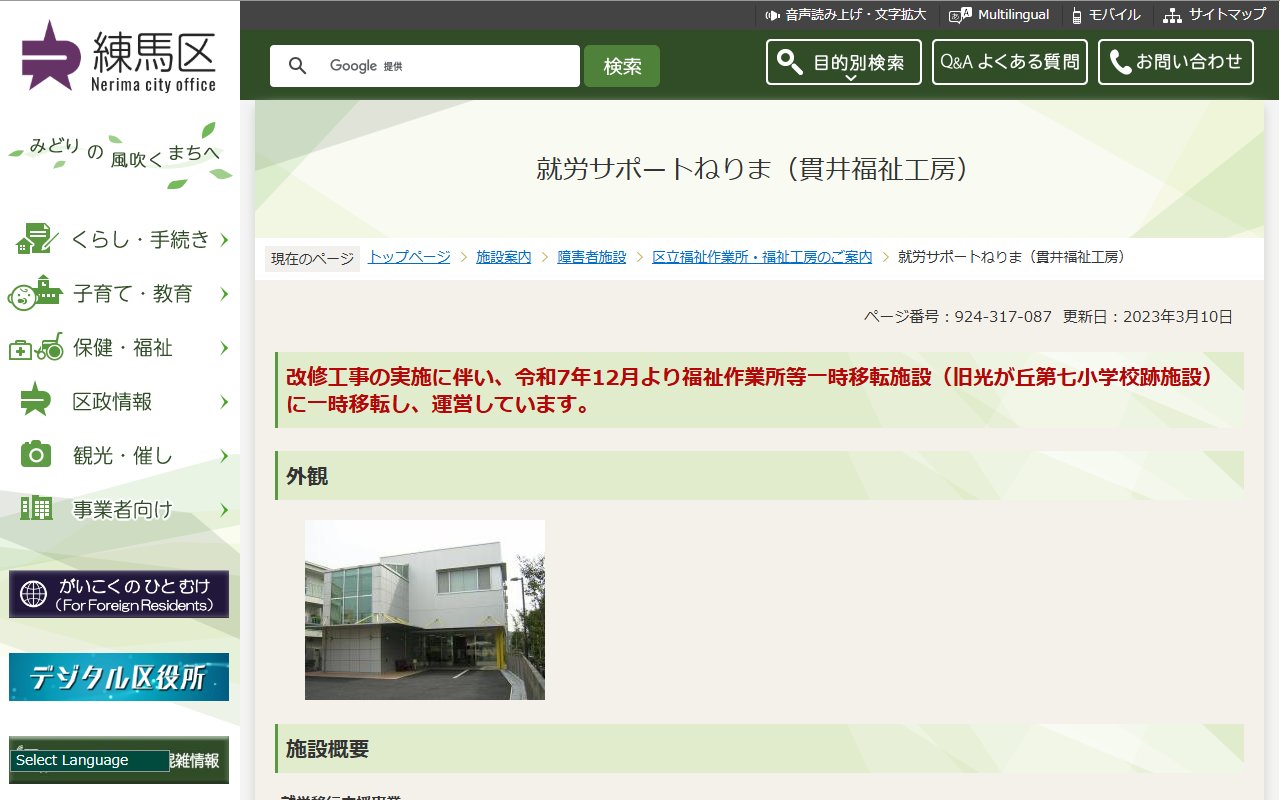Image resolution: width=1280 pixels, height=800 pixels.
Task: Expand くらし・手続き chevron arrow
Action: (x=224, y=239)
